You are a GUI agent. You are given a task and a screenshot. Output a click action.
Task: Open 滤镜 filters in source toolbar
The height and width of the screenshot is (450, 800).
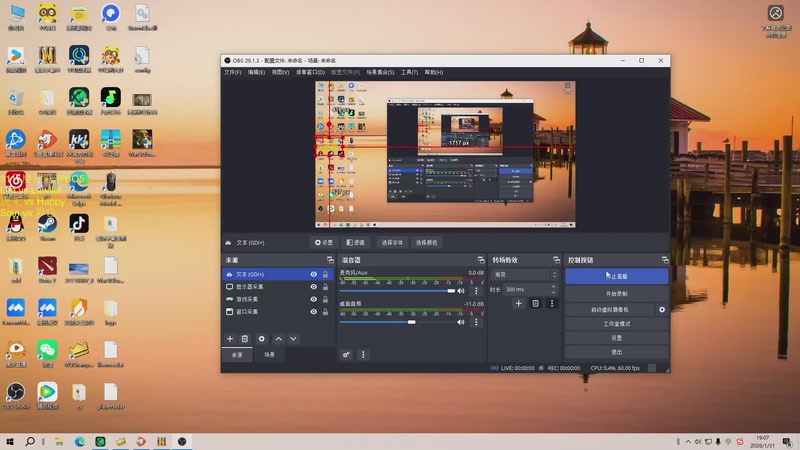pos(356,243)
